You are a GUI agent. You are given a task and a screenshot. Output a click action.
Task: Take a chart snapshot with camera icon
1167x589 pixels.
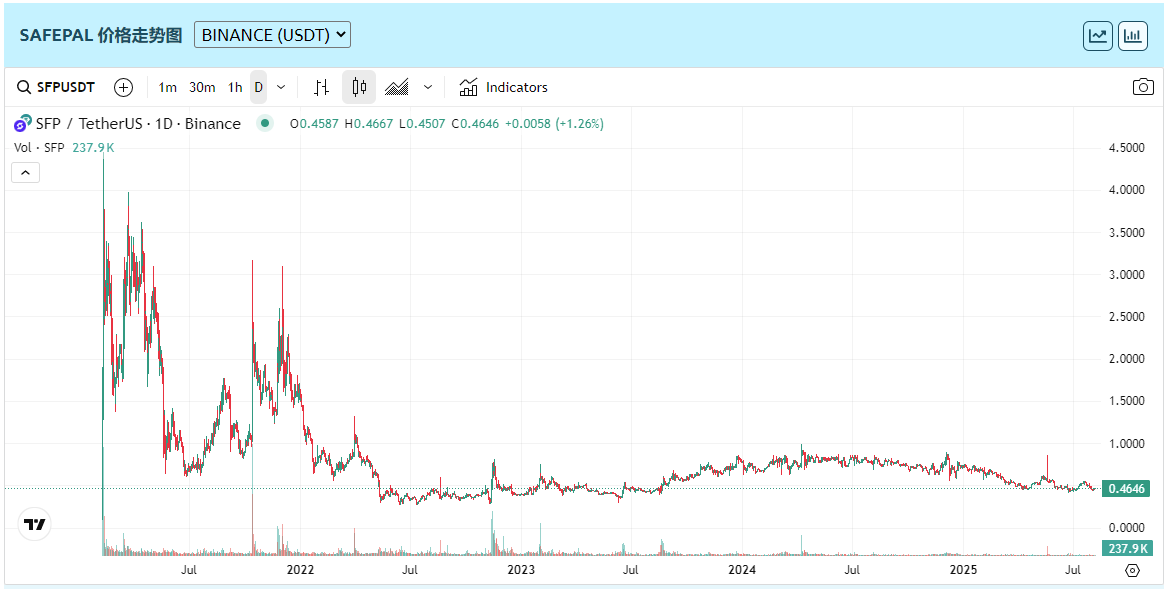tap(1143, 87)
